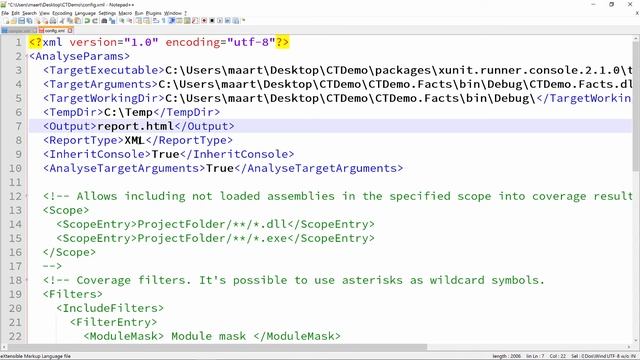Toggle the Show All Characters icon
Viewport: 640px width, 360px height.
163,20
